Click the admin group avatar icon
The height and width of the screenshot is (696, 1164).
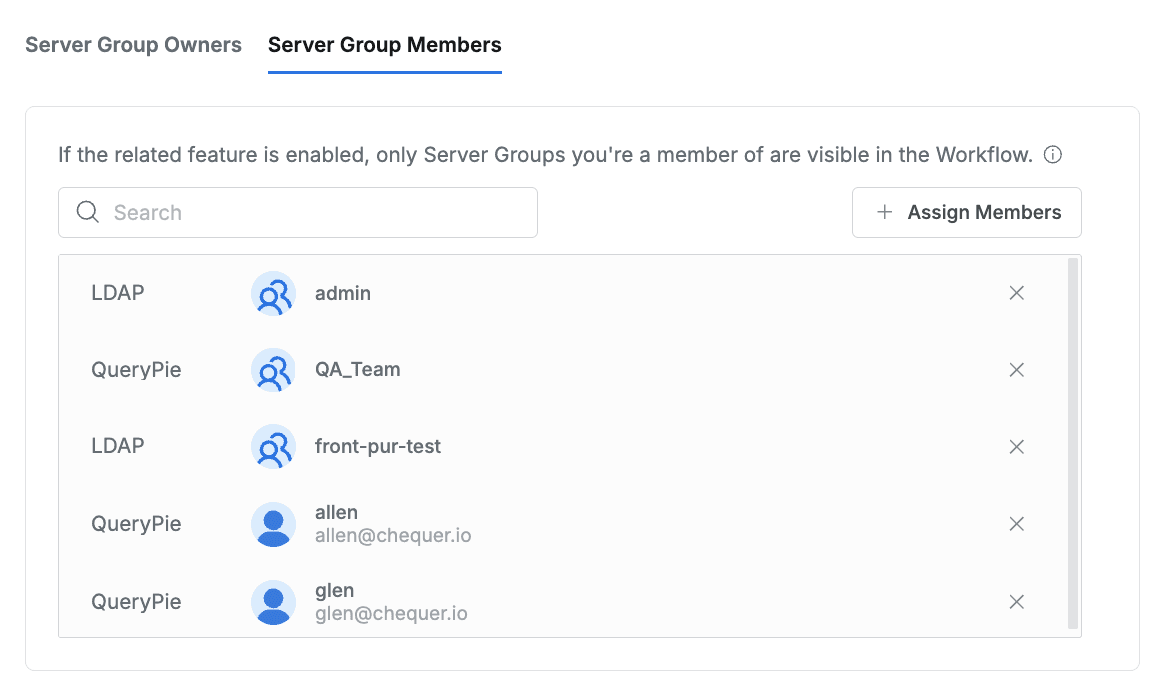click(x=273, y=294)
